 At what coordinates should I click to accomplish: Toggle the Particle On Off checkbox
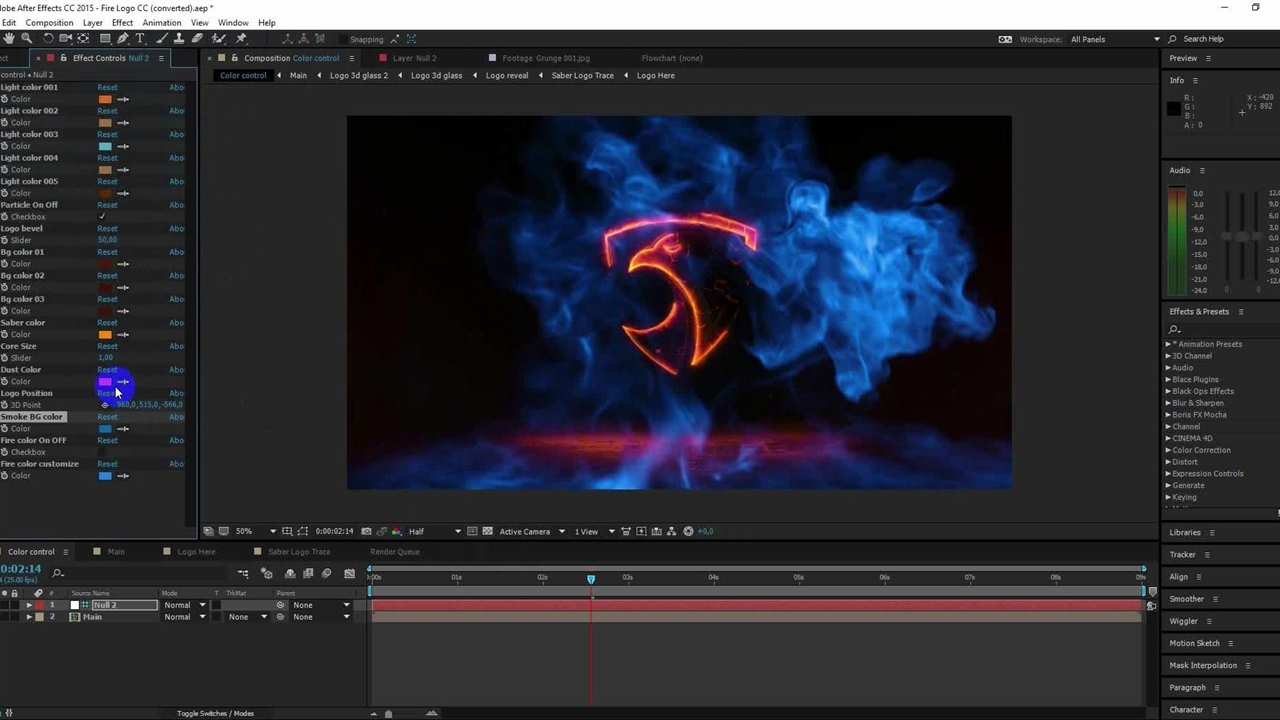102,217
